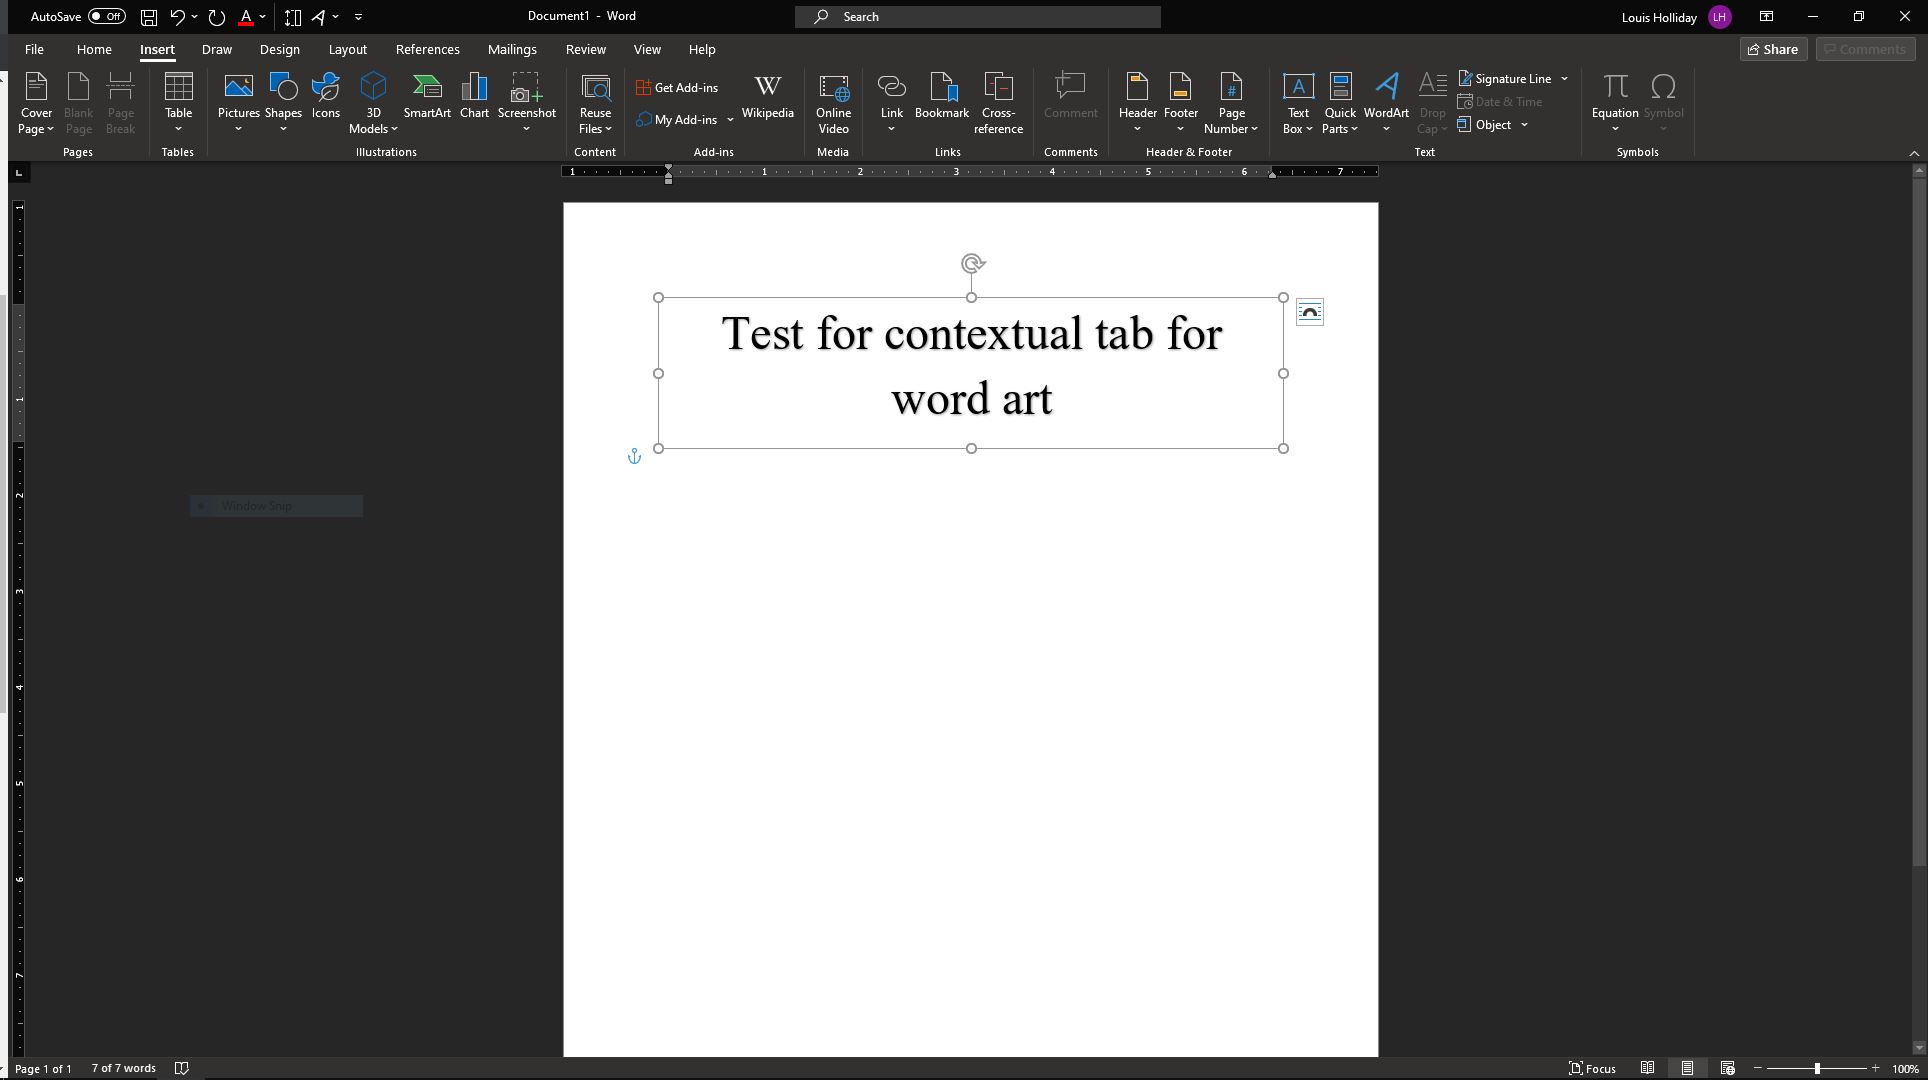Image resolution: width=1928 pixels, height=1080 pixels.
Task: Open the References tab
Action: [427, 49]
